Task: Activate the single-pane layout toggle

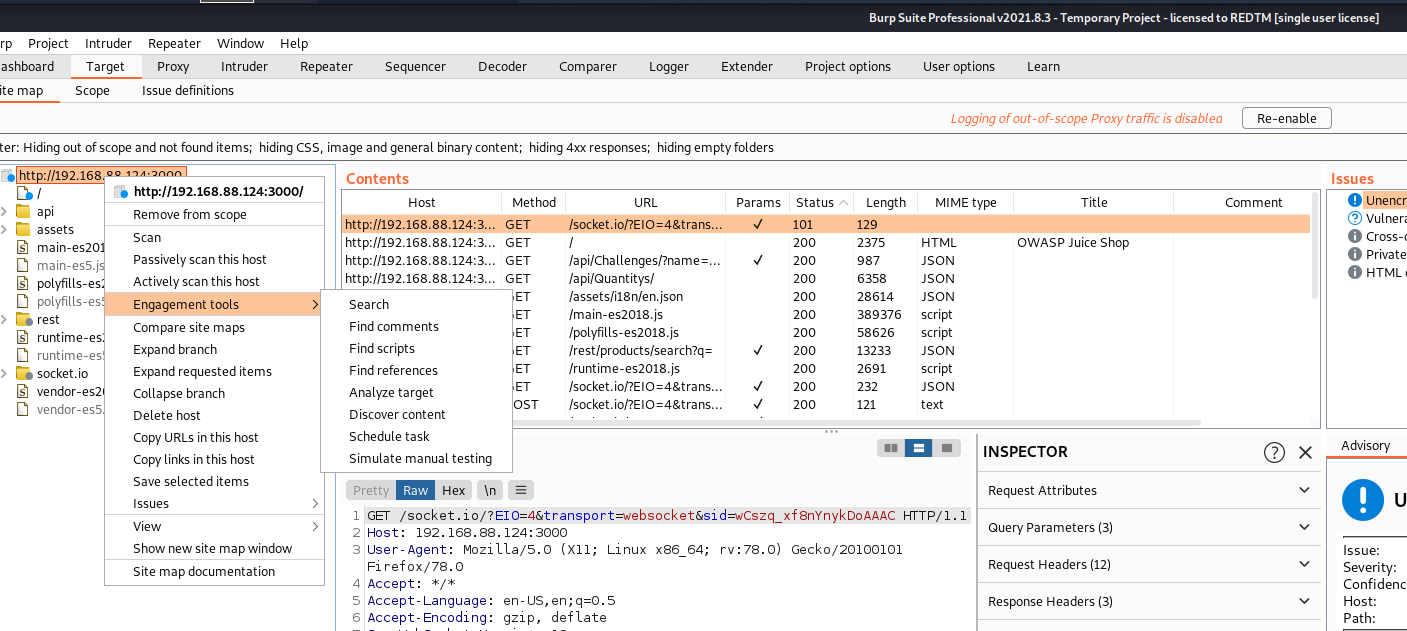Action: [947, 448]
